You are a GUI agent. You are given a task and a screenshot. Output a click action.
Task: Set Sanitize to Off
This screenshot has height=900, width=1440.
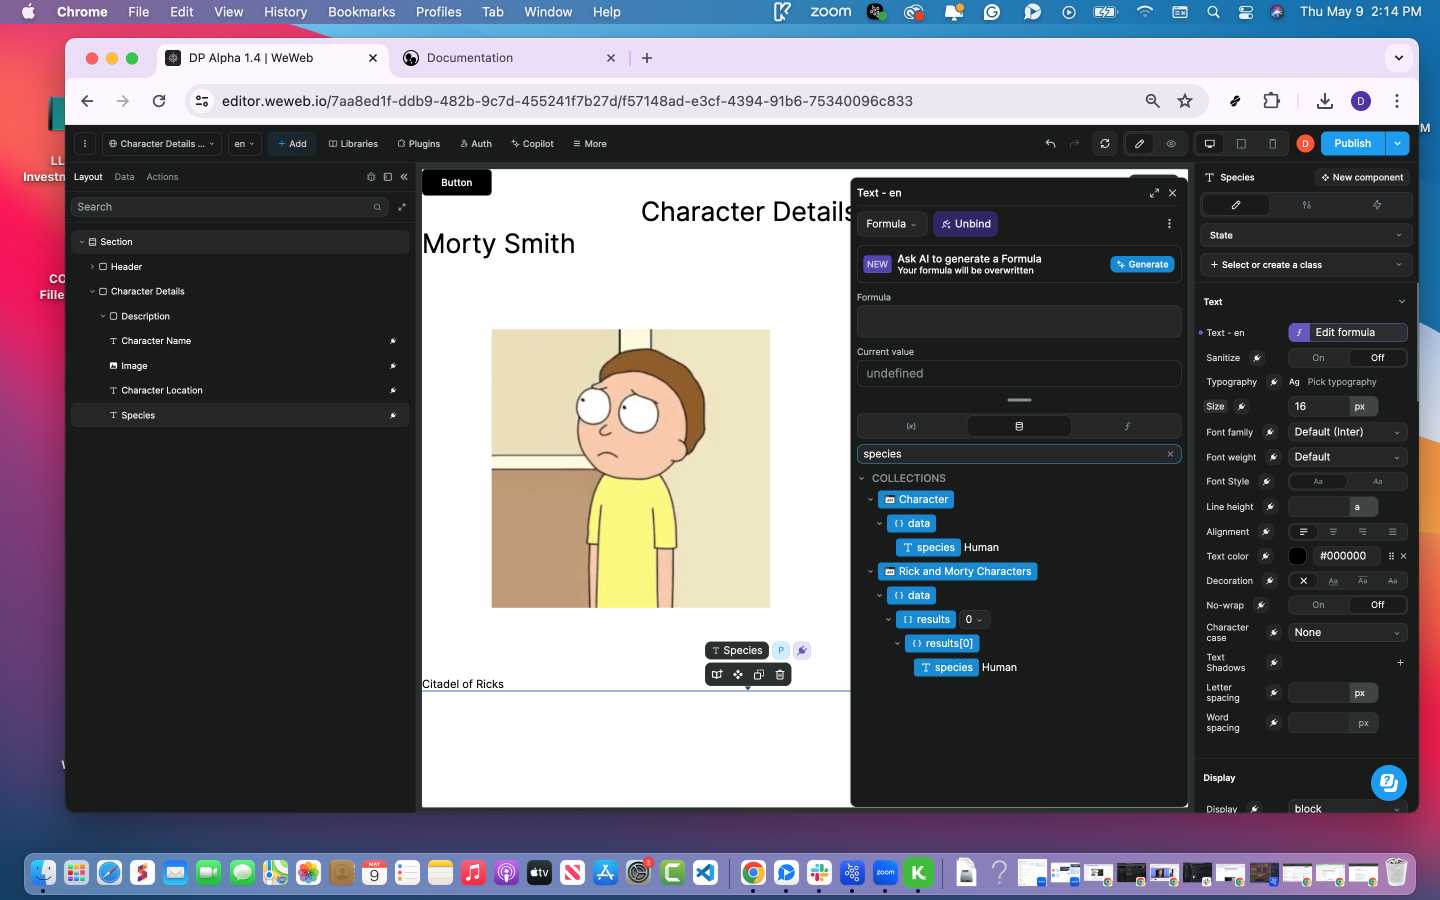pyautogui.click(x=1377, y=358)
